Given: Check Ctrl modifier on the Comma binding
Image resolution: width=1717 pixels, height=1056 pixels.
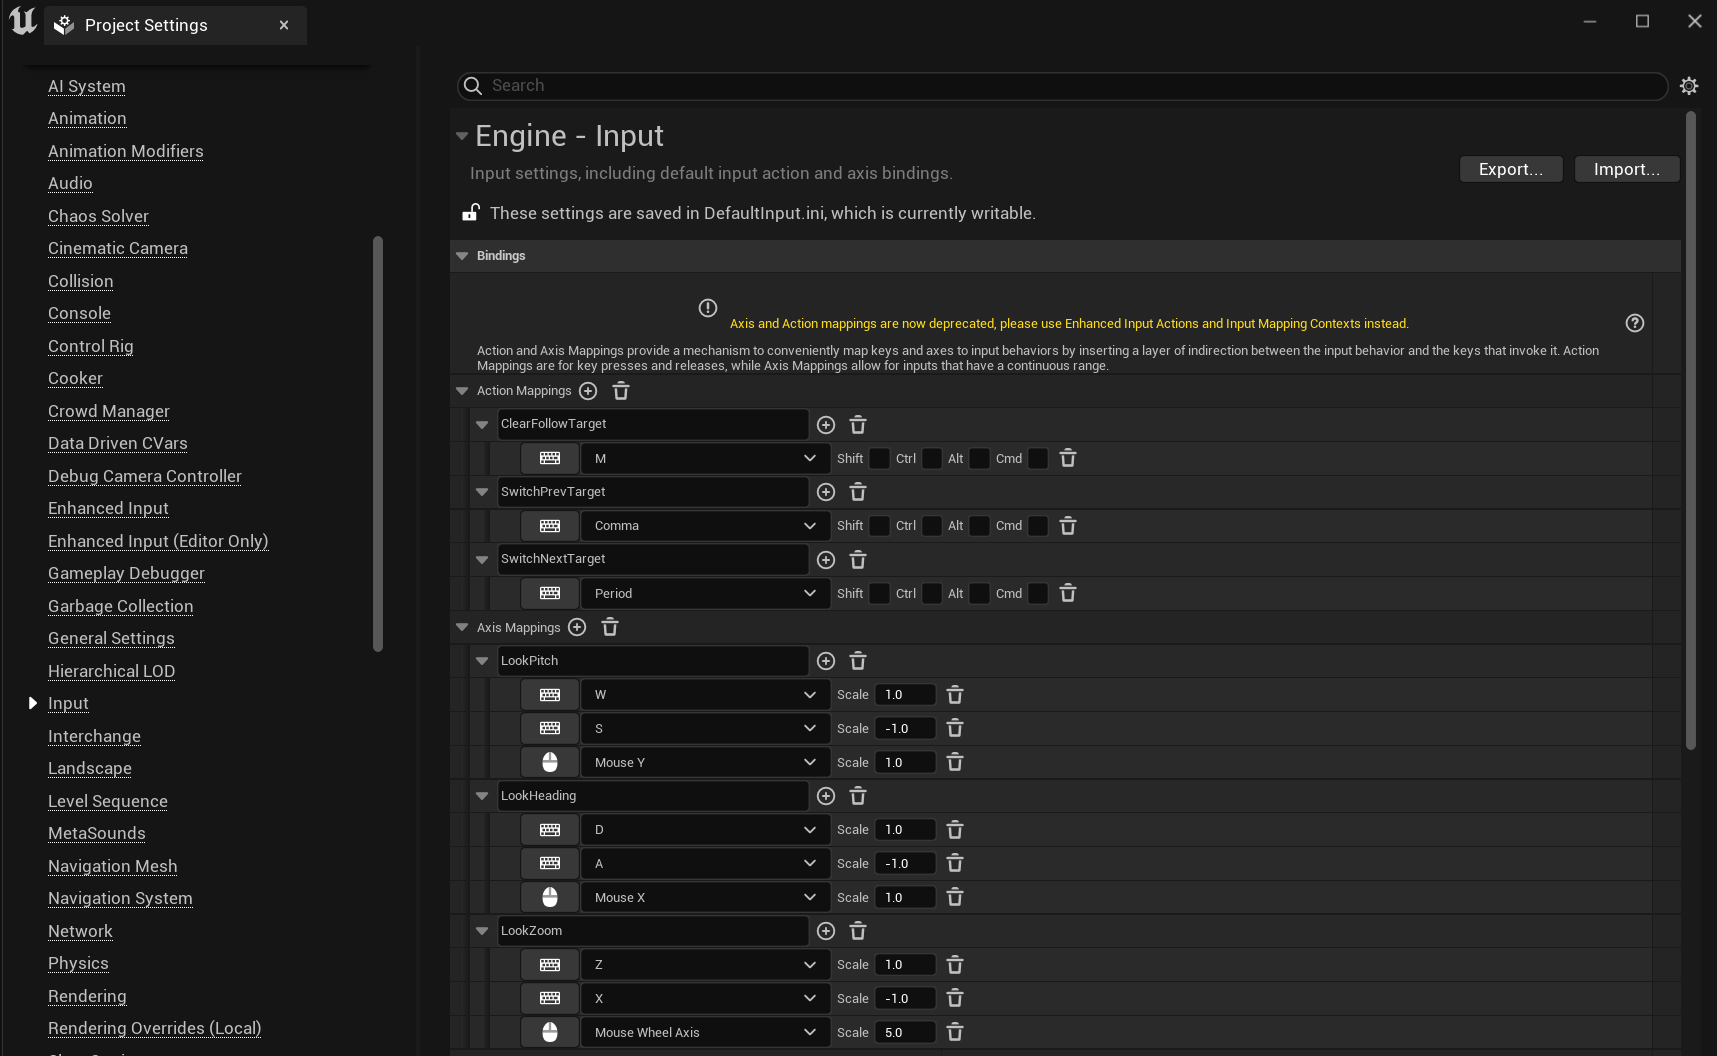Looking at the screenshot, I should (932, 525).
